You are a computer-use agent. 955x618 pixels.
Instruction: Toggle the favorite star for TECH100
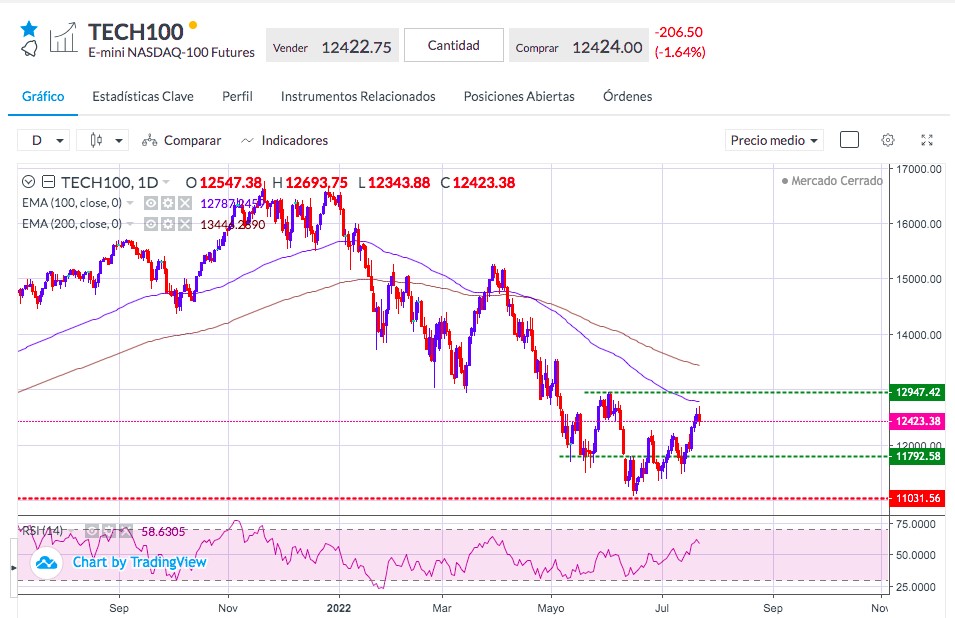[x=29, y=28]
